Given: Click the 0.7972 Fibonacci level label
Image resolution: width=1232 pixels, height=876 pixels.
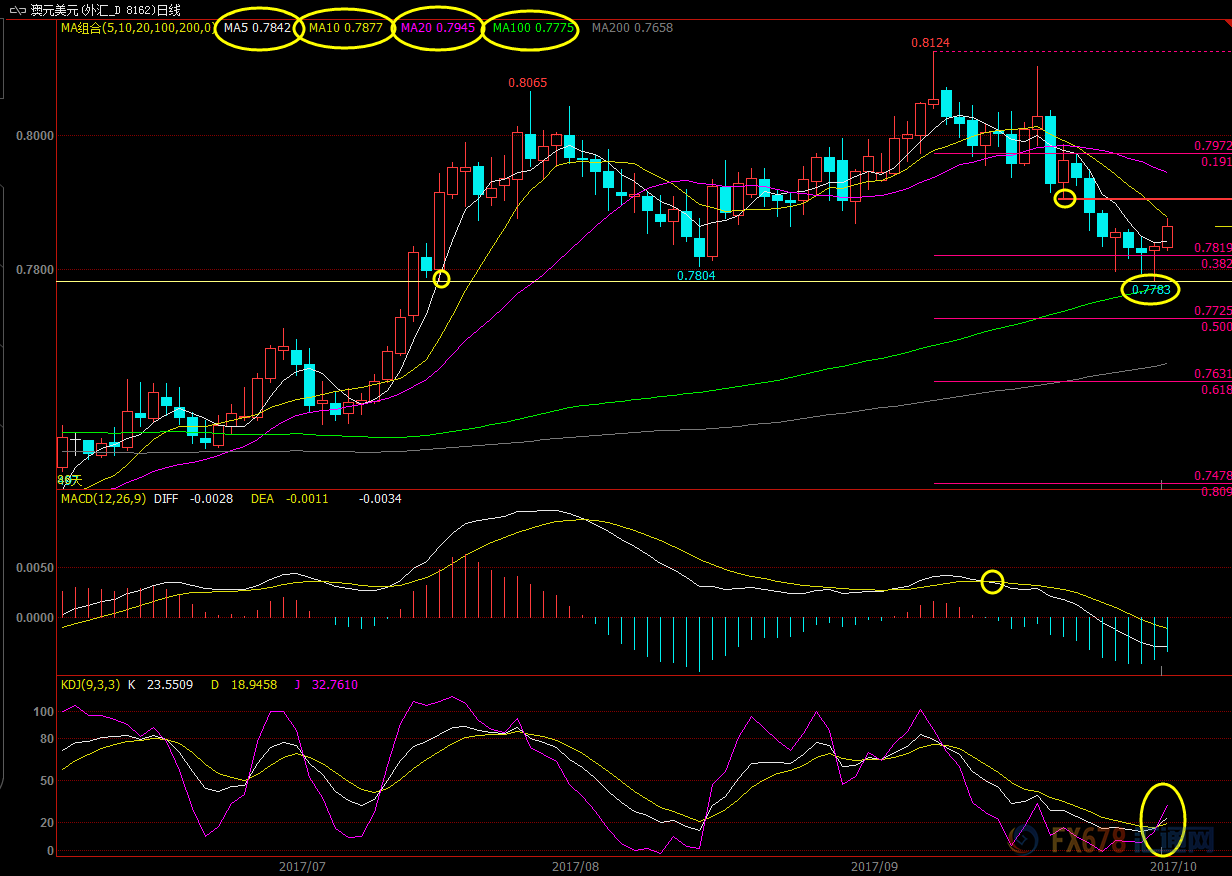Looking at the screenshot, I should click(x=1212, y=146).
